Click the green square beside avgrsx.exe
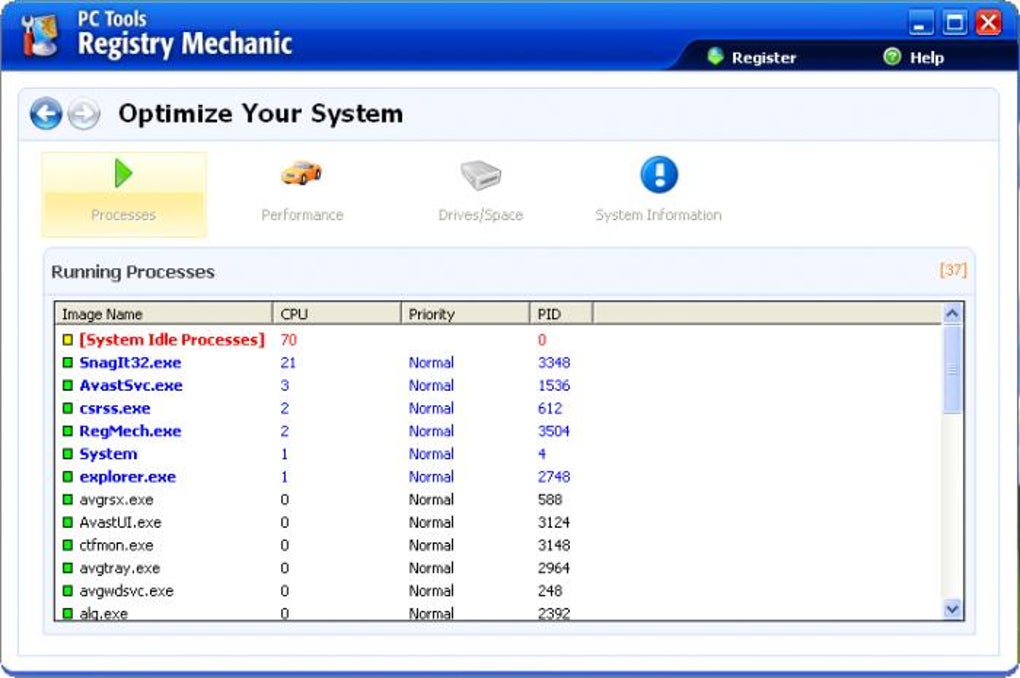The image size is (1020, 678). pyautogui.click(x=68, y=500)
